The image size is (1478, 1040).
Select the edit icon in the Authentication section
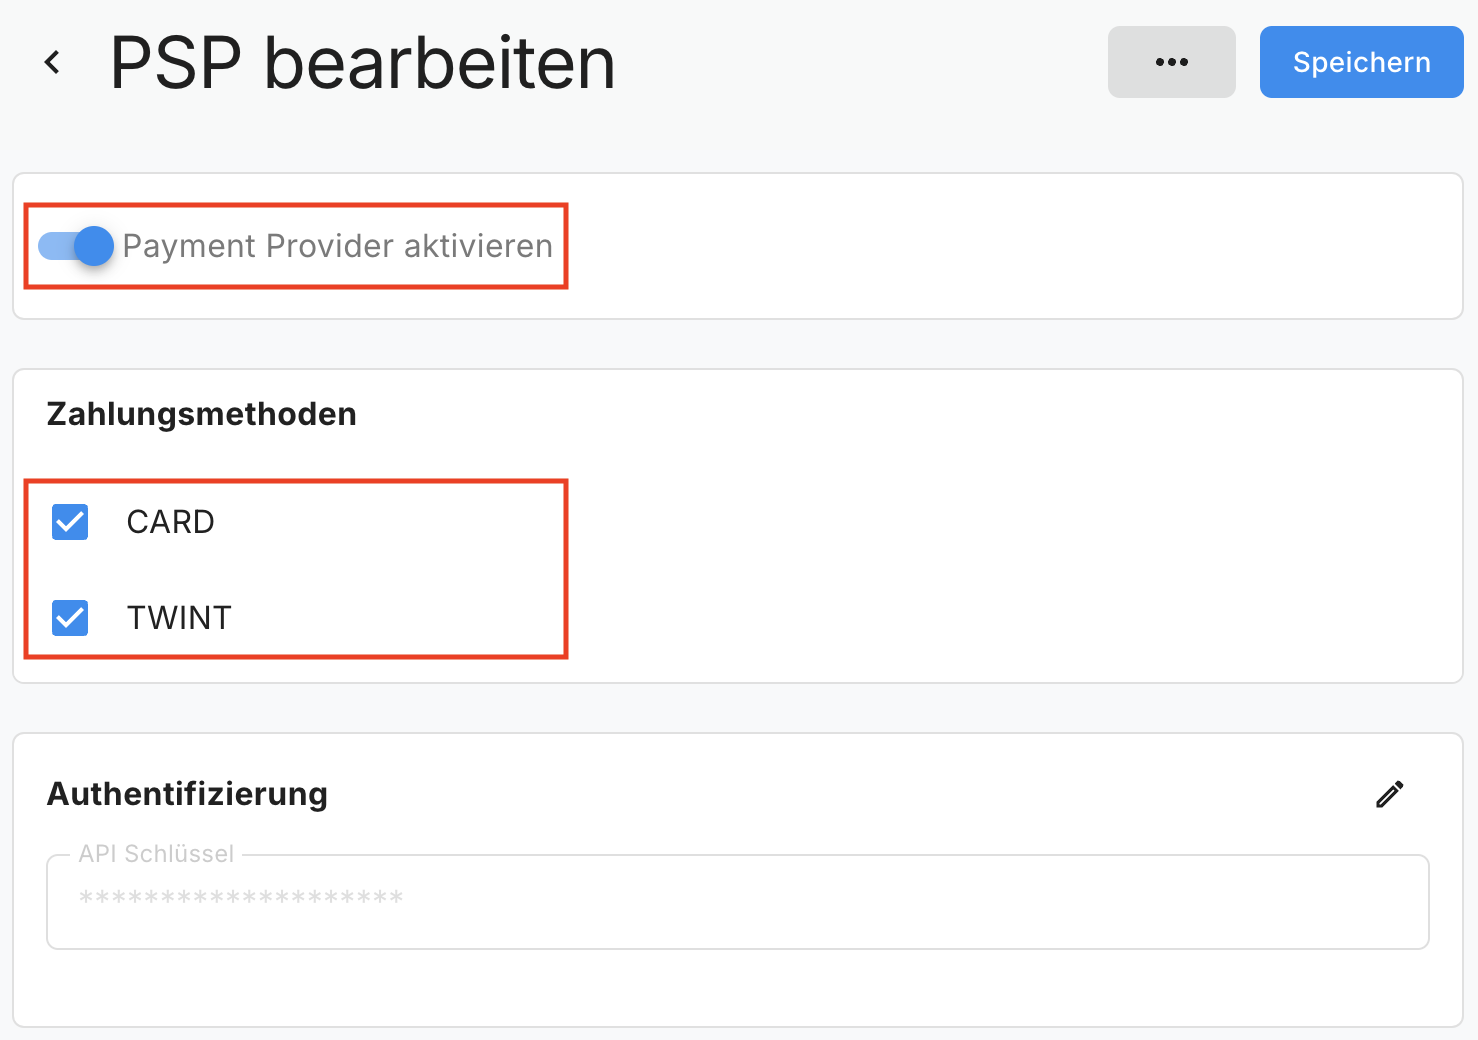pyautogui.click(x=1389, y=793)
